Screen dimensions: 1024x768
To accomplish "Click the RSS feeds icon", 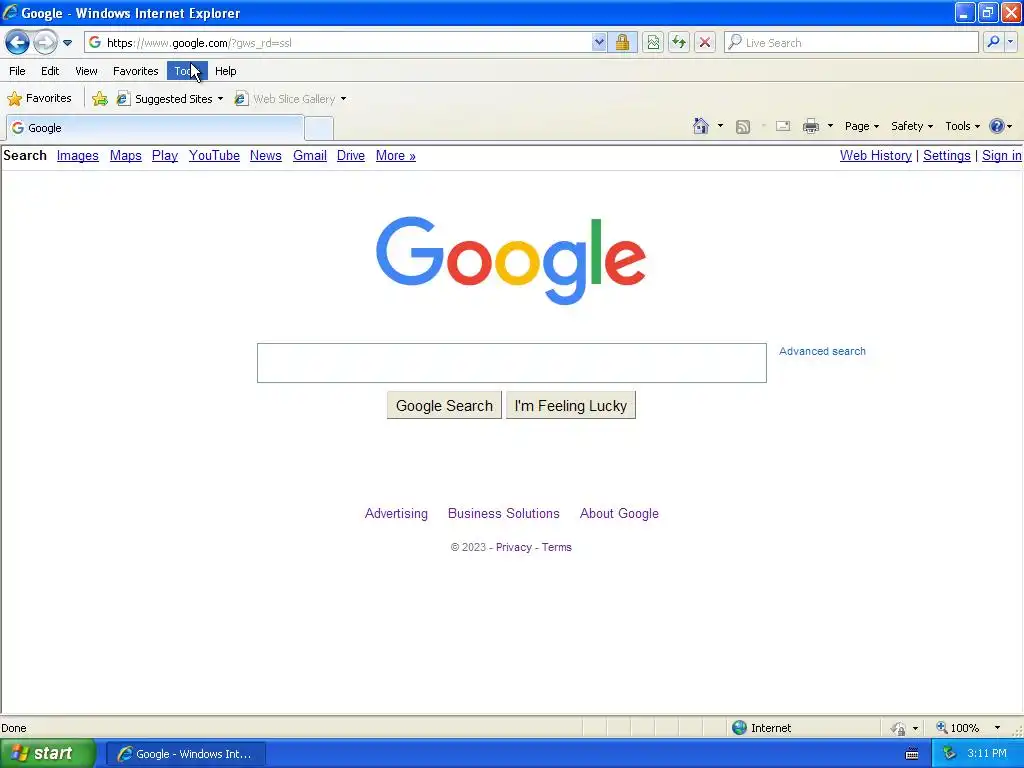I will [x=743, y=127].
